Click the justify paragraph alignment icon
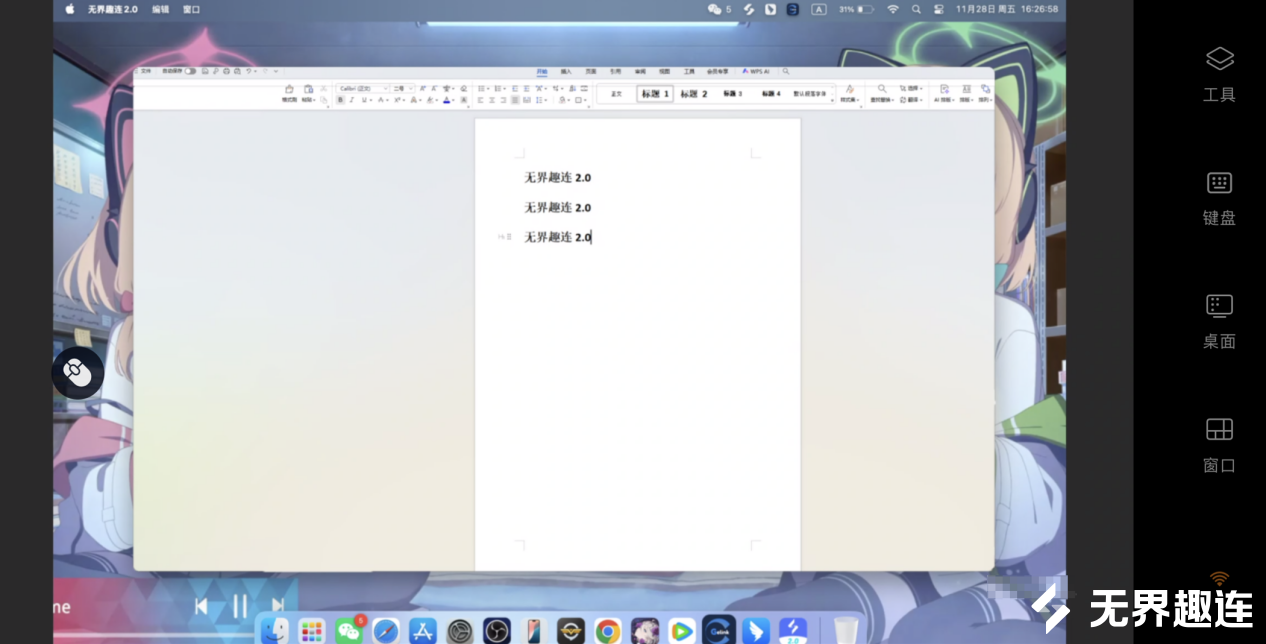 coord(515,100)
